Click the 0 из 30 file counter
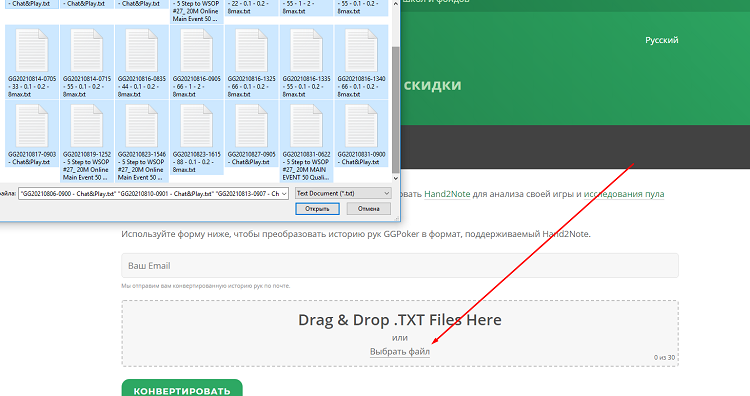 click(x=664, y=357)
